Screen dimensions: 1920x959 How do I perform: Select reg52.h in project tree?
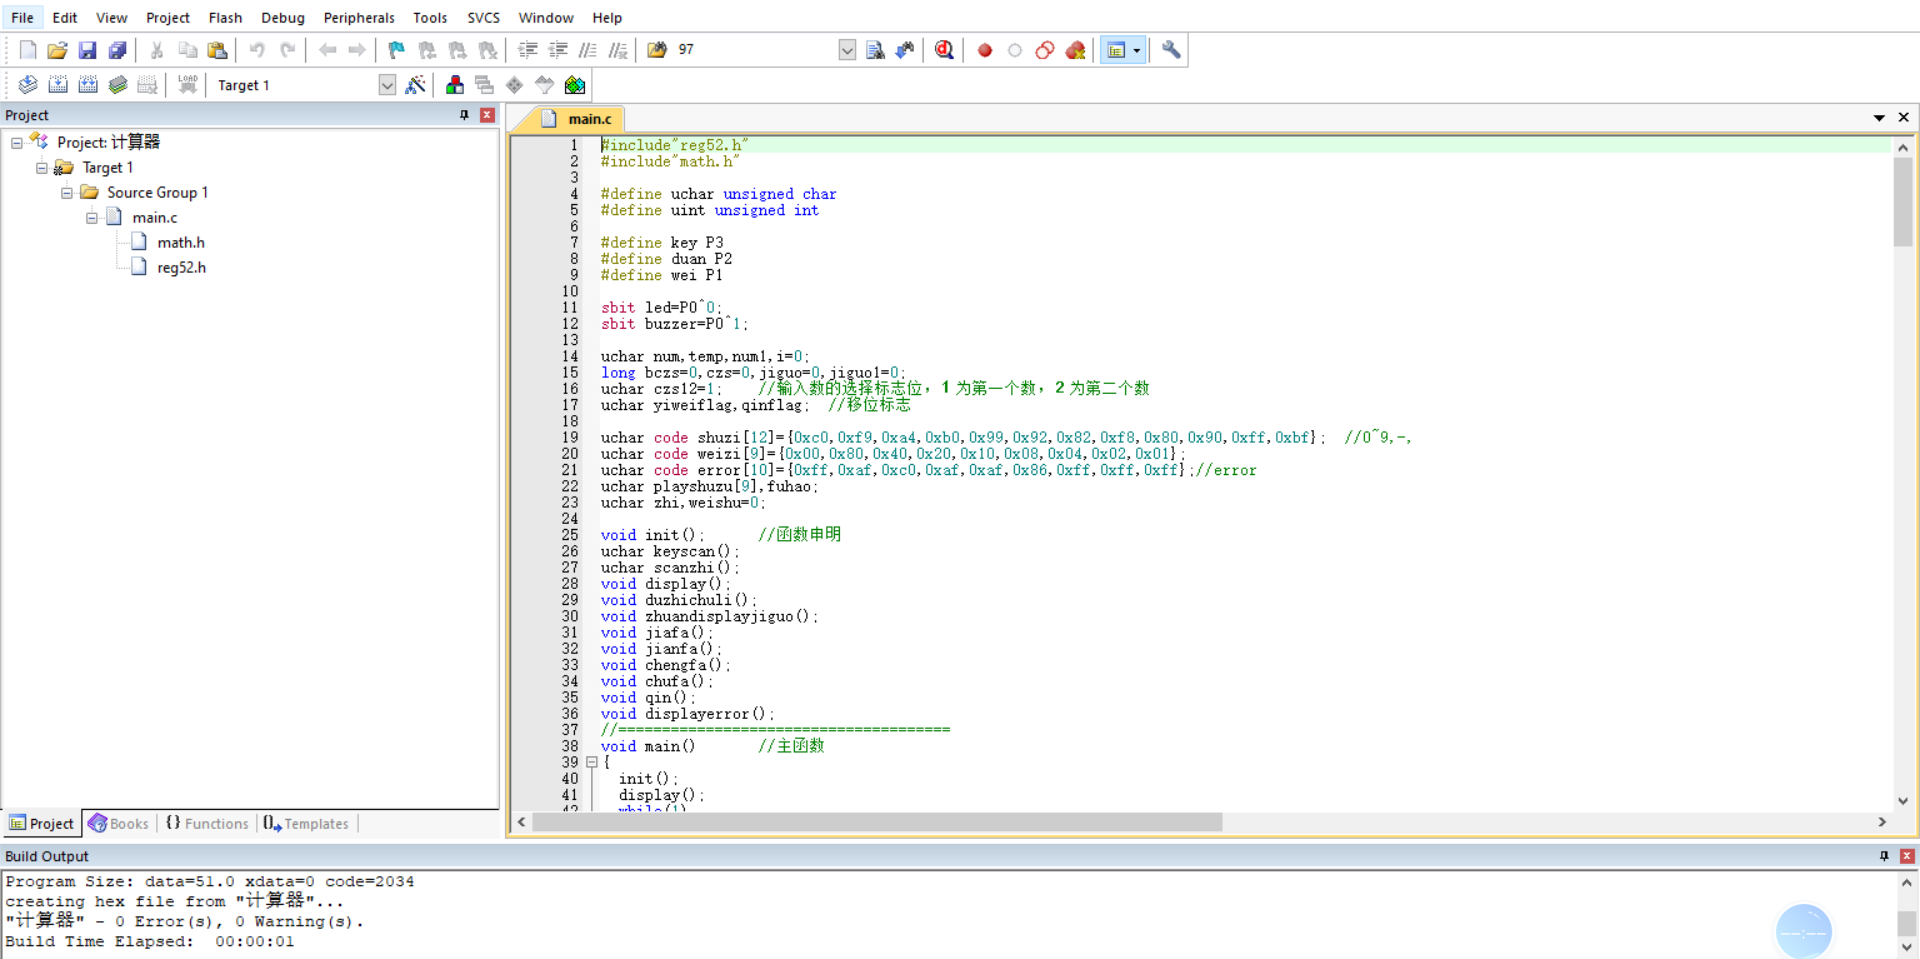pos(181,267)
